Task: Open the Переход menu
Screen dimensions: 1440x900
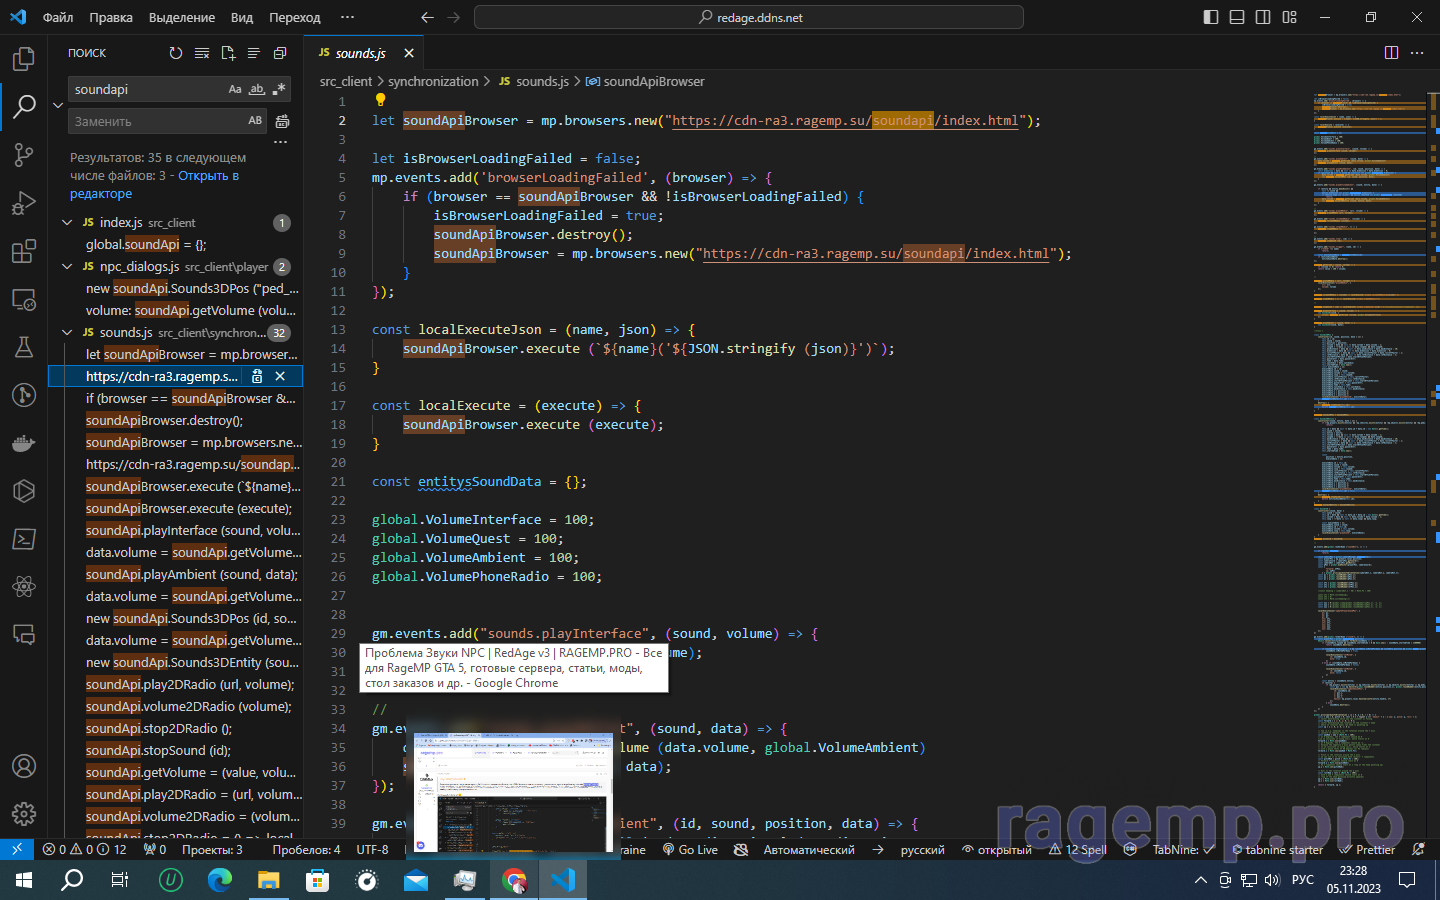Action: click(295, 17)
